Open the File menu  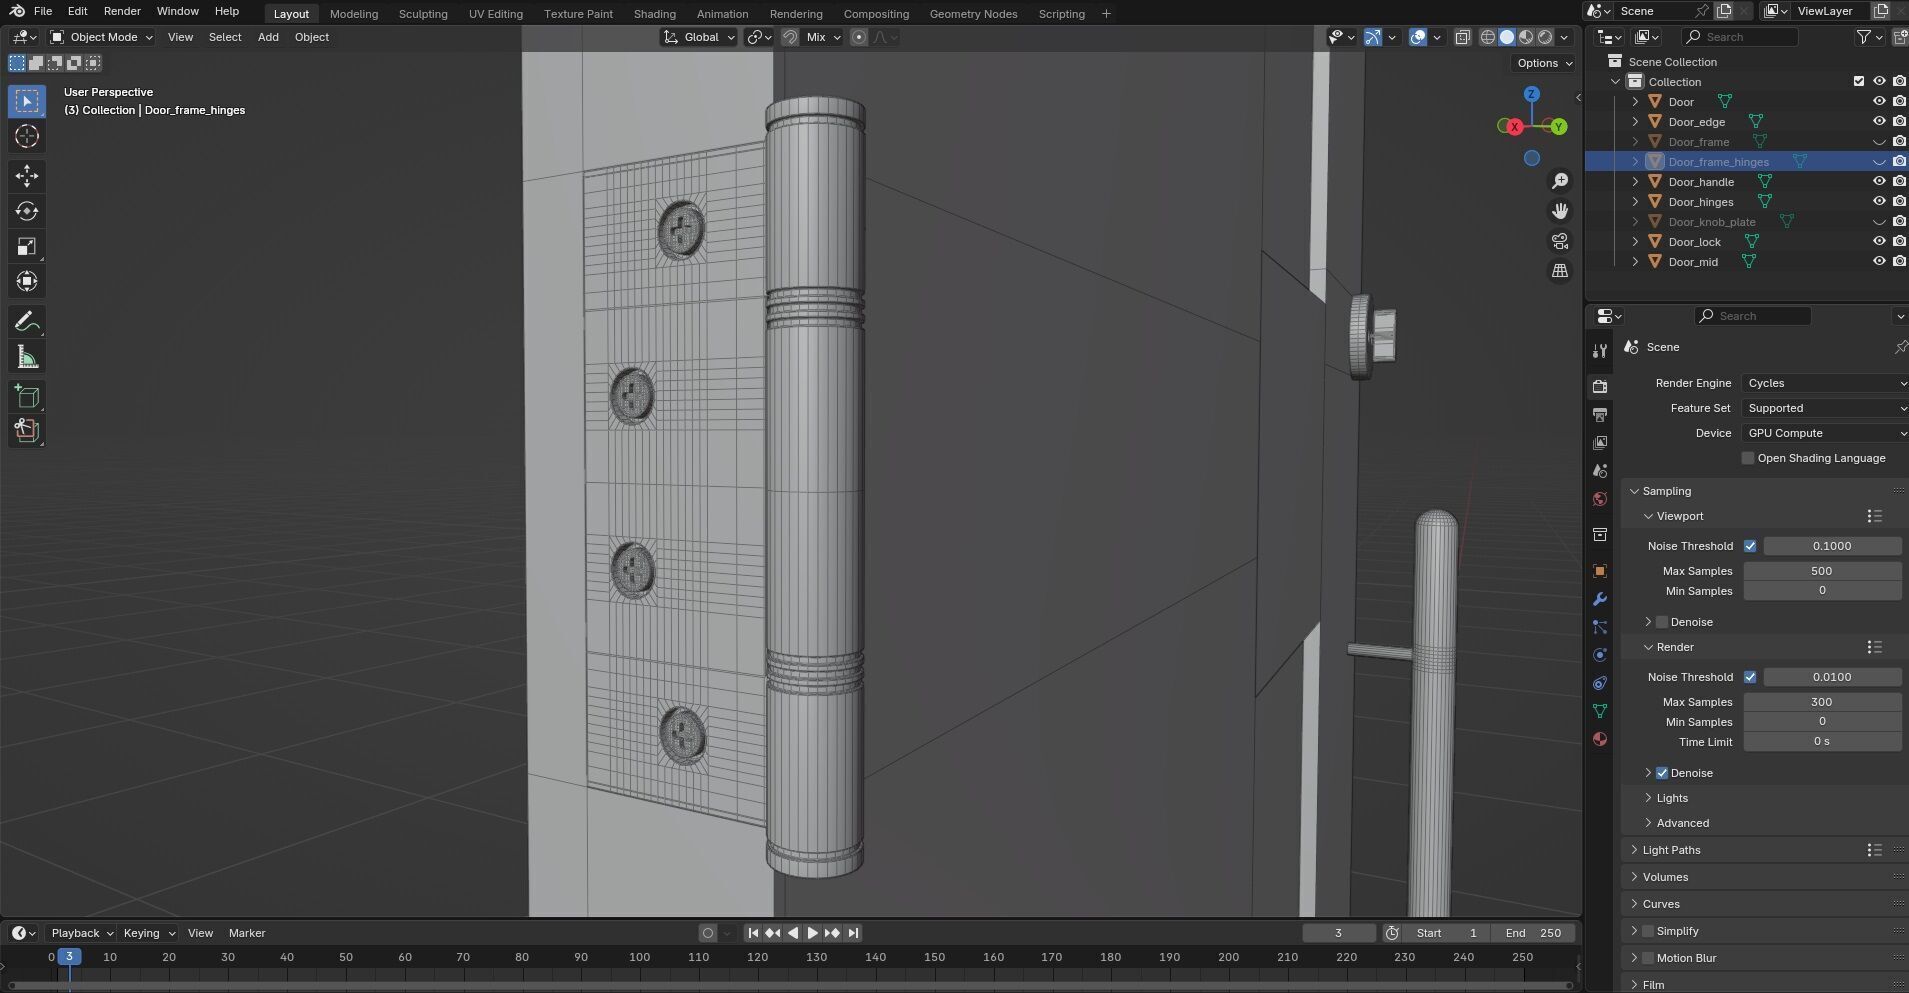pos(43,11)
